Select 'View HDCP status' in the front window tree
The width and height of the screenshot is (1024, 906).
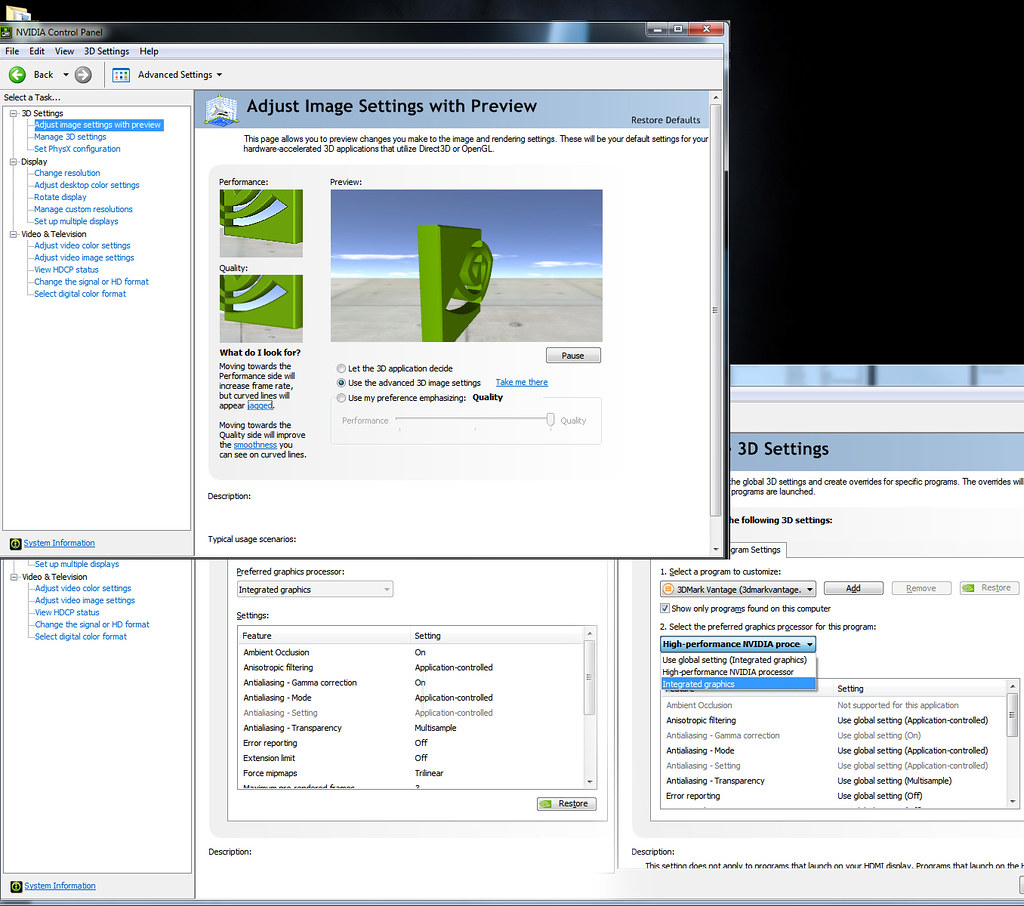[x=67, y=270]
